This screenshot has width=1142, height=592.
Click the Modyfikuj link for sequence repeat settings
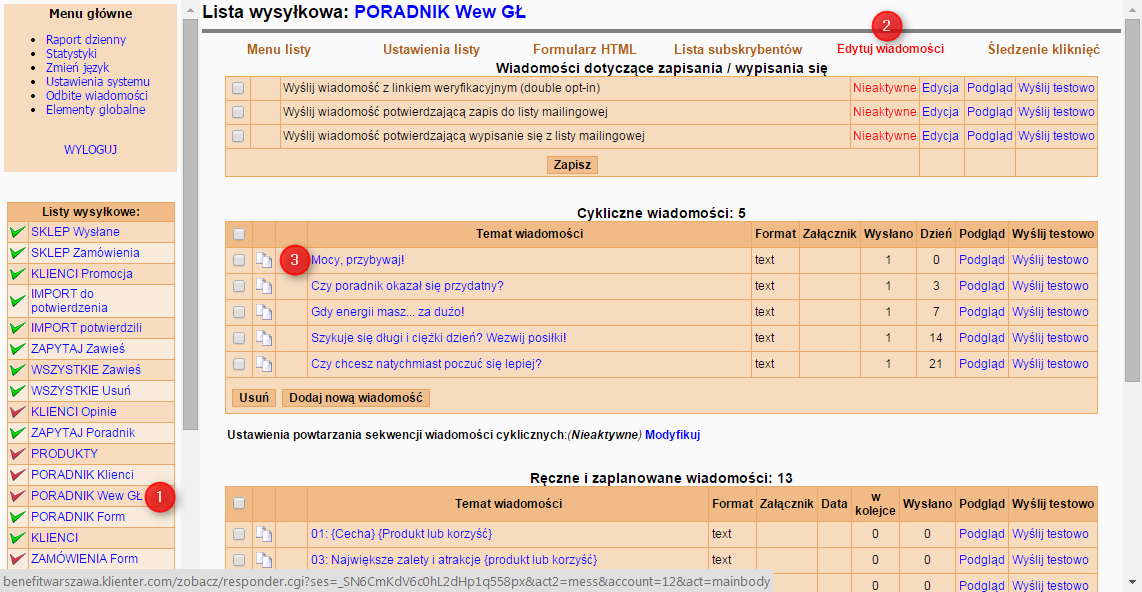[x=672, y=435]
